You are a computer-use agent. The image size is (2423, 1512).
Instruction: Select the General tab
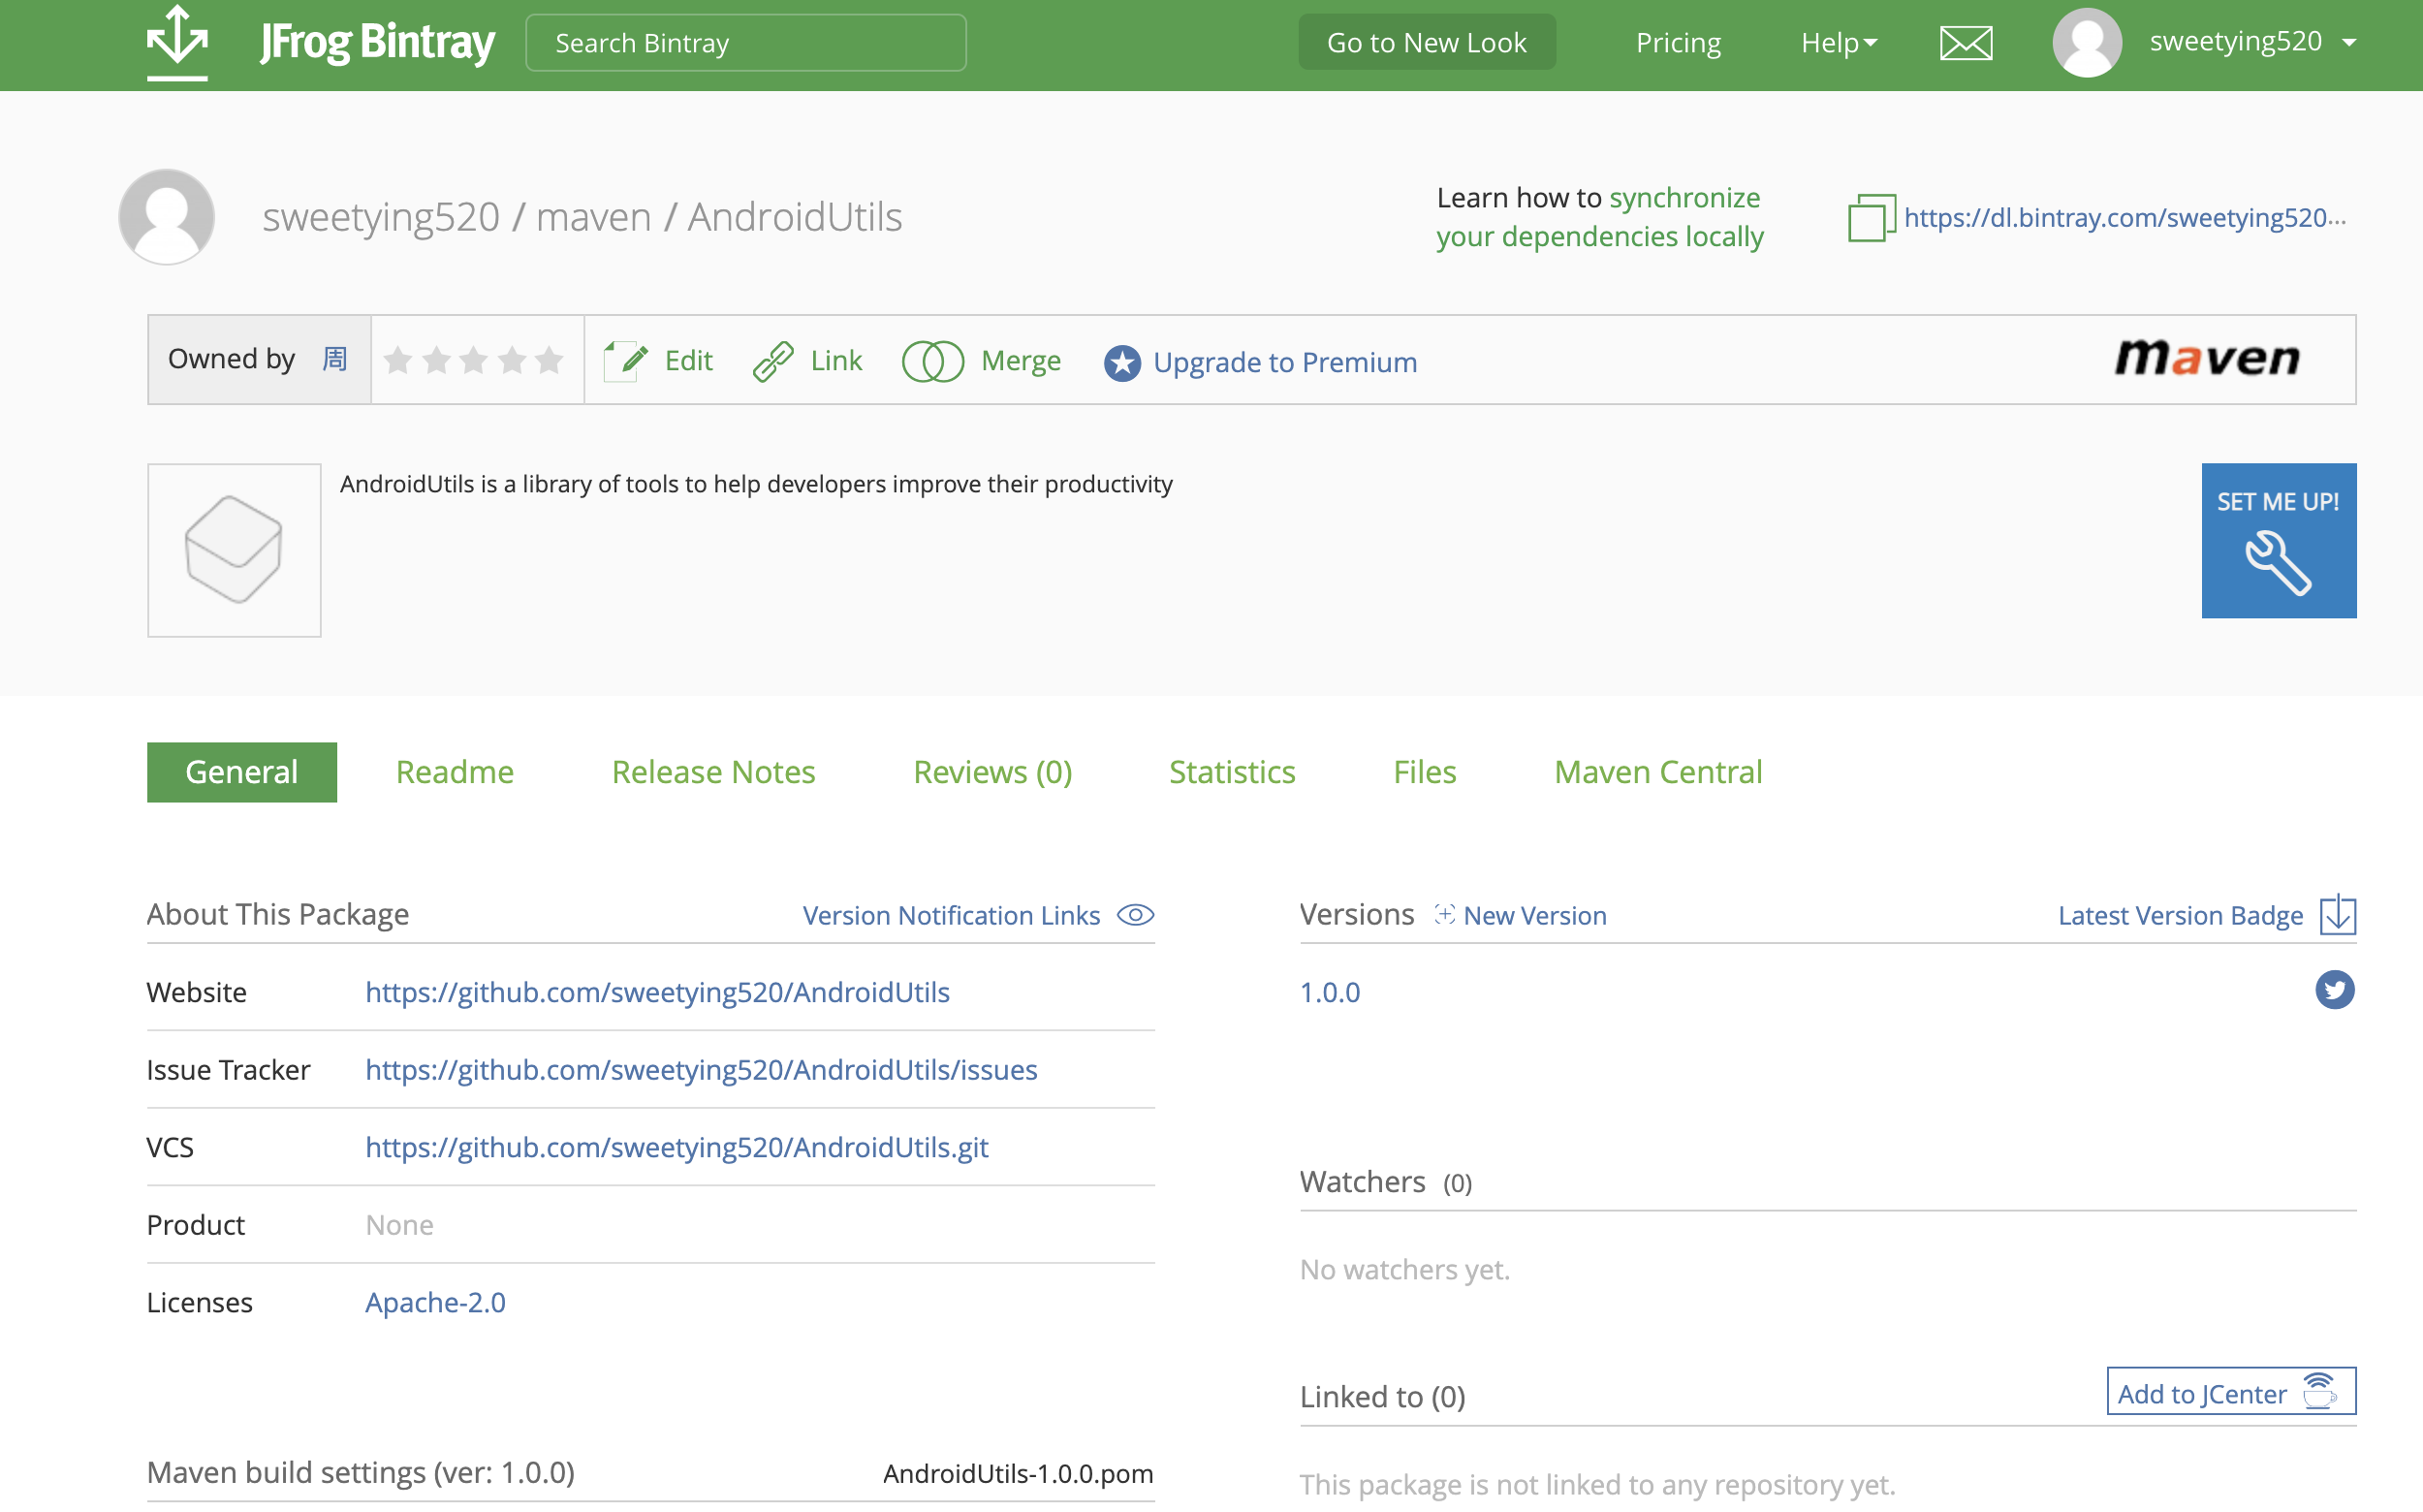(242, 772)
